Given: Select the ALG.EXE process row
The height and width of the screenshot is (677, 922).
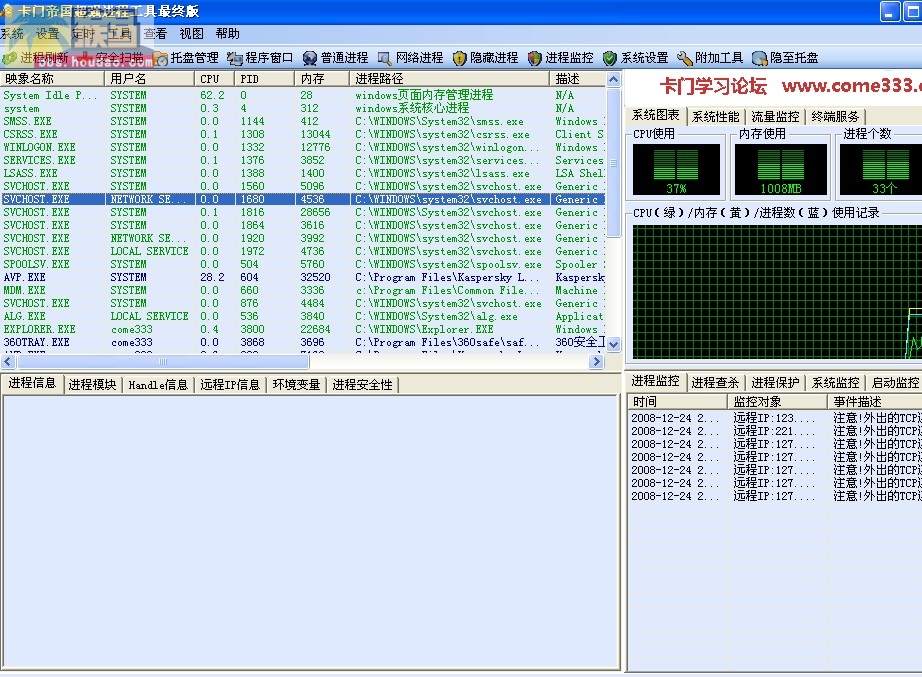Looking at the screenshot, I should 303,316.
